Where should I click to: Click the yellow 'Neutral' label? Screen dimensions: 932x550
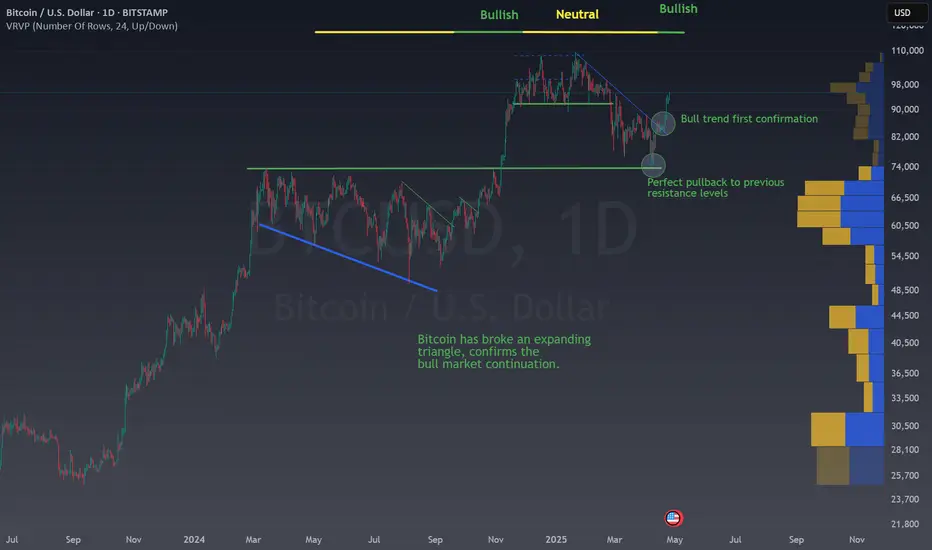pyautogui.click(x=577, y=14)
